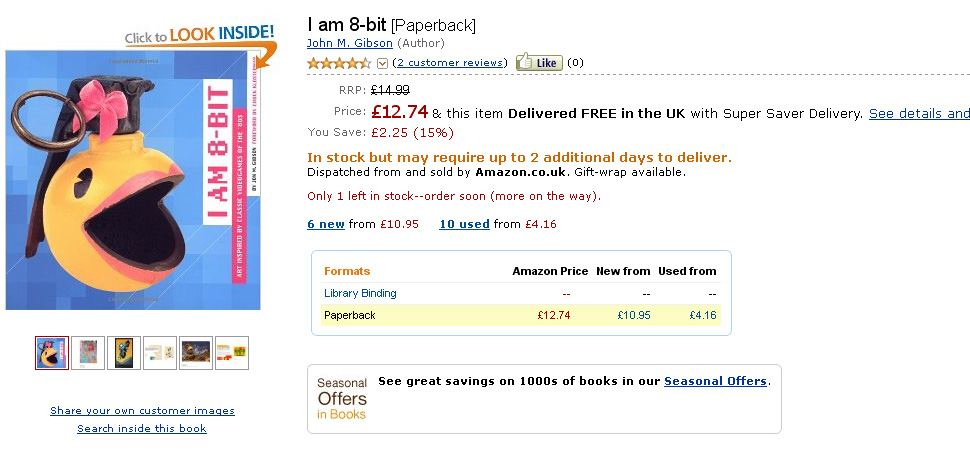Open author John M. Gibson link

(x=350, y=43)
